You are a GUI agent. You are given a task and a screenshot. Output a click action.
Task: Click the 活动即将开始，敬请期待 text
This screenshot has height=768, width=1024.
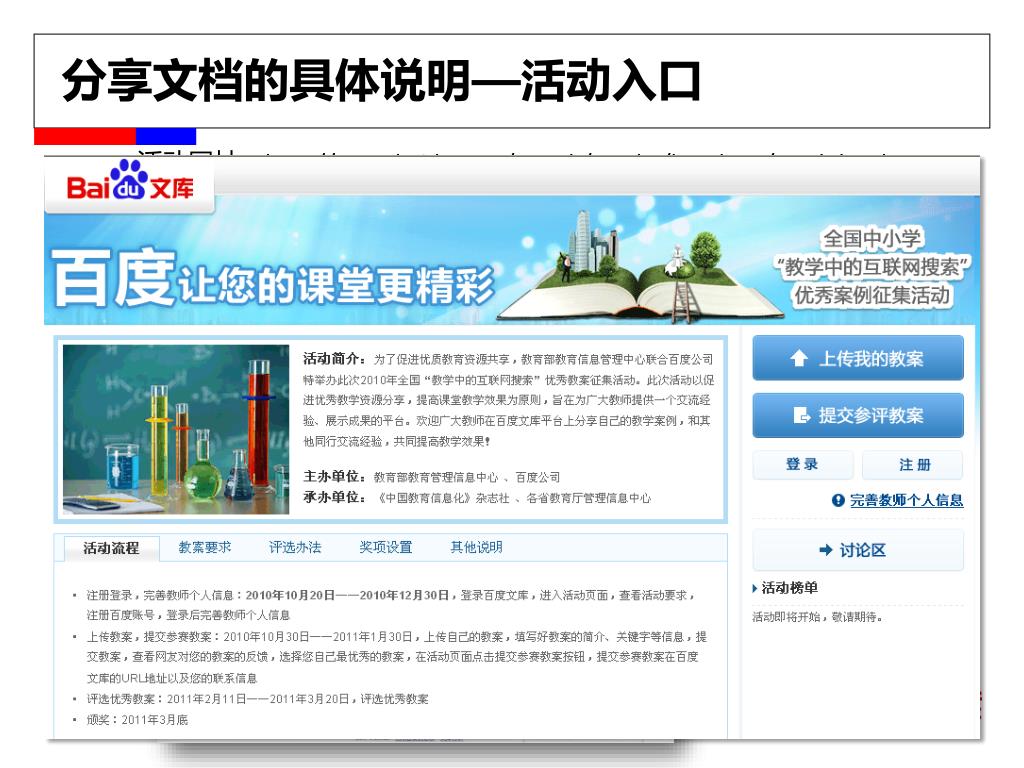click(x=818, y=616)
